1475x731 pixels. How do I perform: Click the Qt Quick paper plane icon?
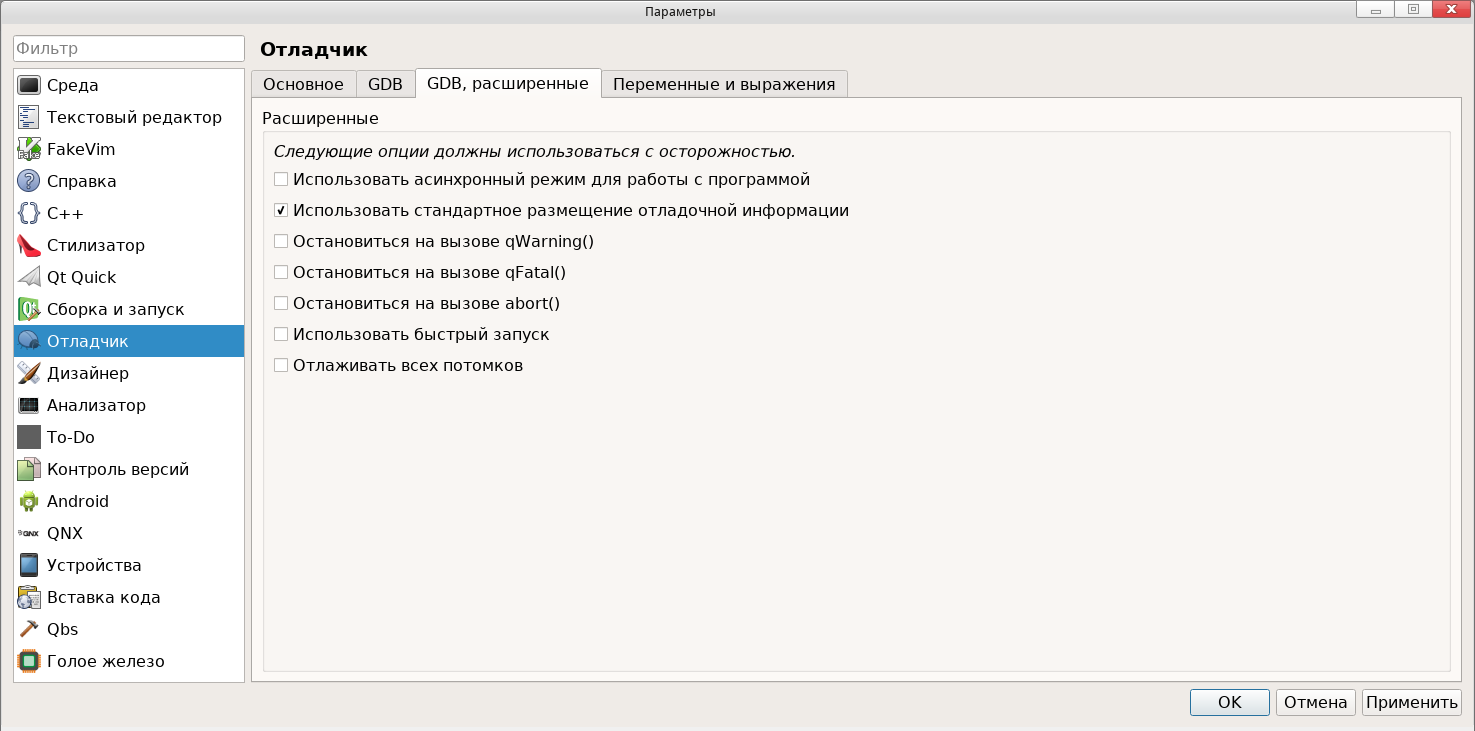click(x=29, y=278)
